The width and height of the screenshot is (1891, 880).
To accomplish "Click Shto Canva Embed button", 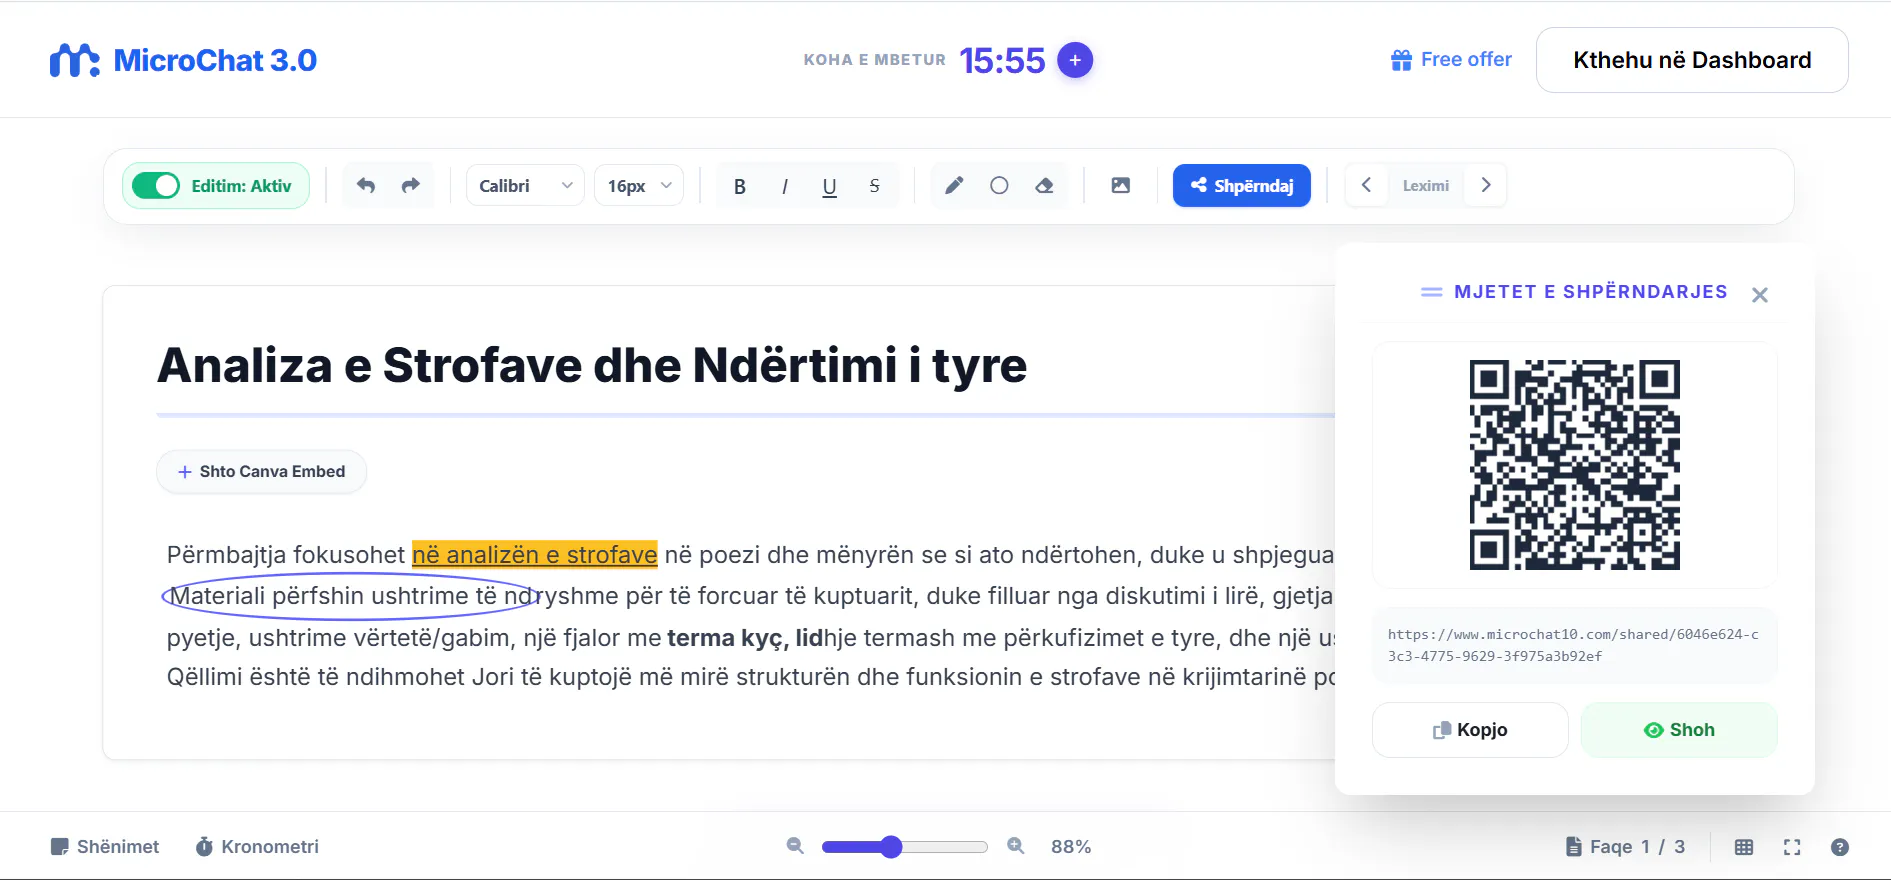I will [x=262, y=472].
